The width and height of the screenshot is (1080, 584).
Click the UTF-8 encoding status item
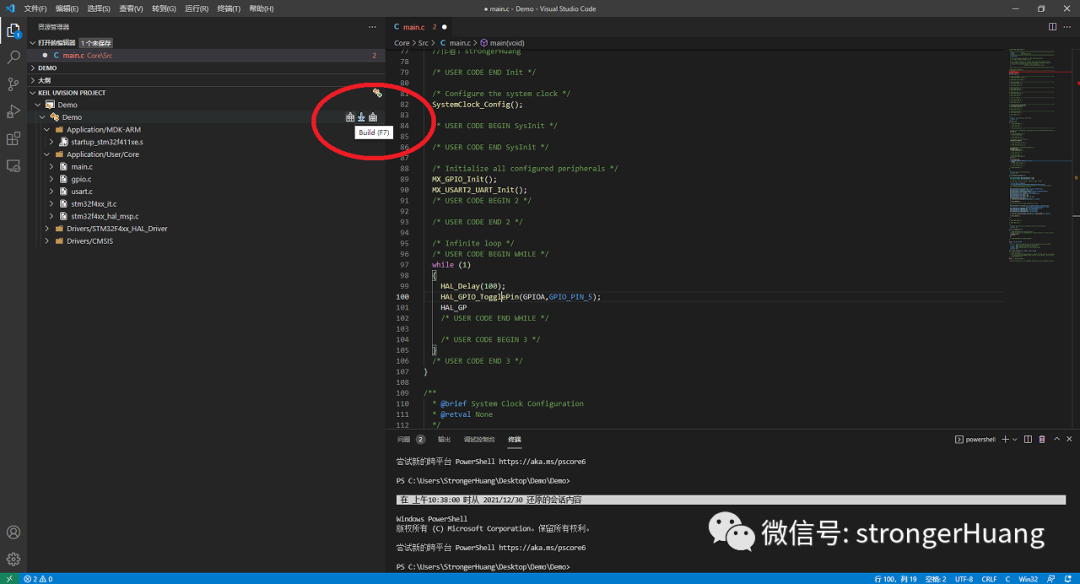(963, 579)
